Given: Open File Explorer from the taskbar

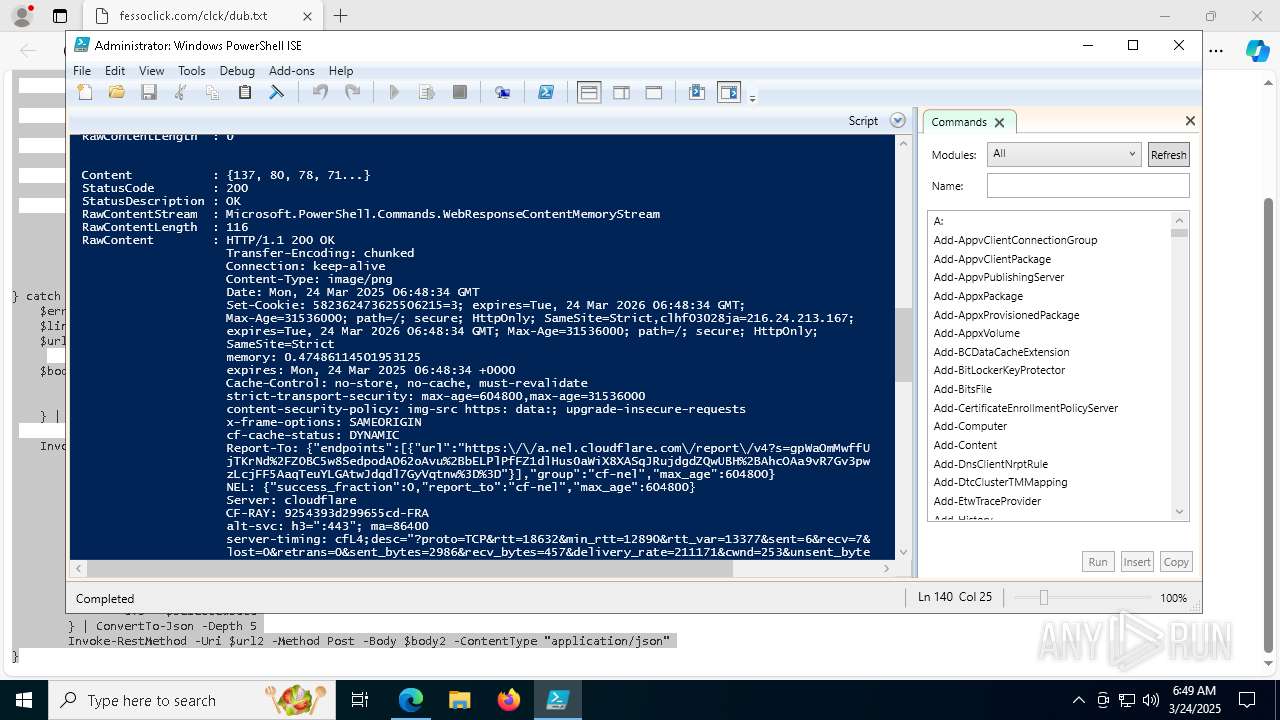Looking at the screenshot, I should click(x=460, y=700).
